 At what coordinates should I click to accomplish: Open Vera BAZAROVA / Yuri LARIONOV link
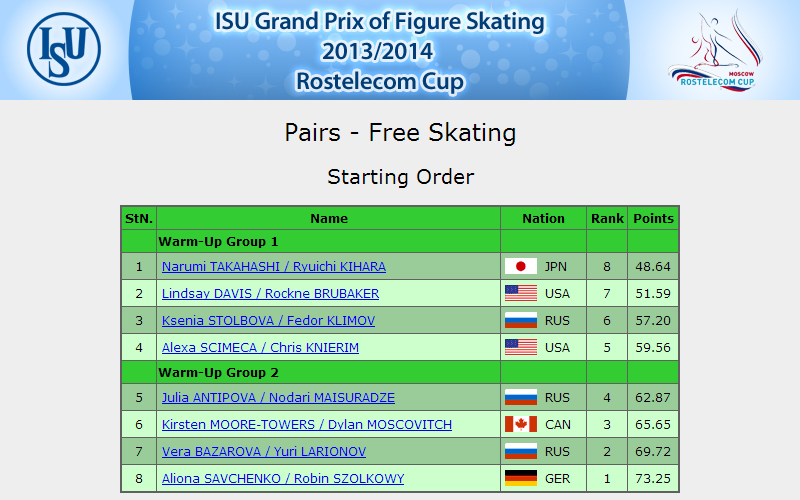tap(264, 452)
